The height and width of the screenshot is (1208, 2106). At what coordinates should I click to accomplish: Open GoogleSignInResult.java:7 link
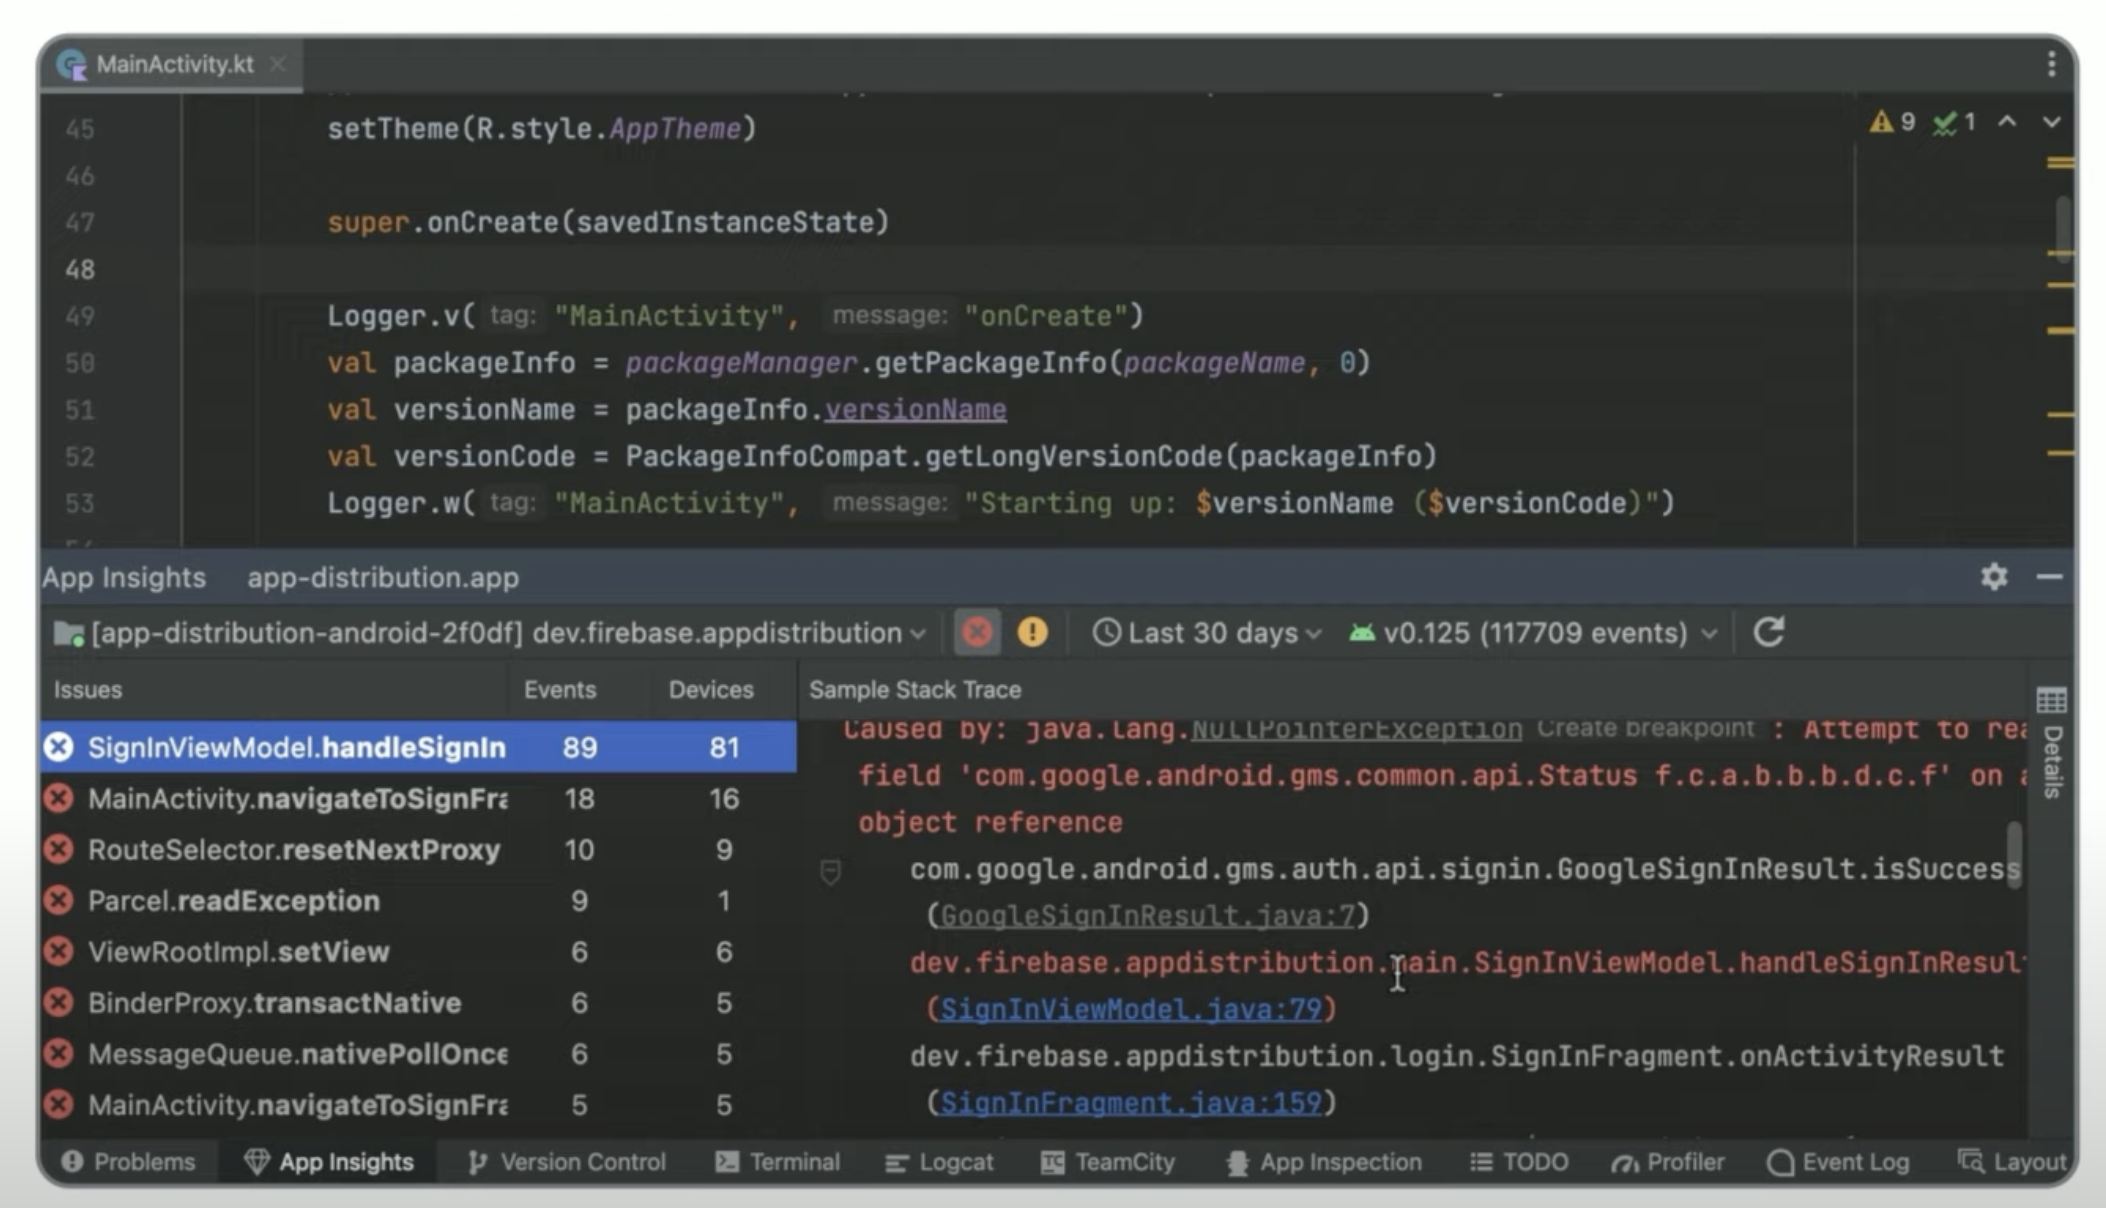pos(1148,915)
